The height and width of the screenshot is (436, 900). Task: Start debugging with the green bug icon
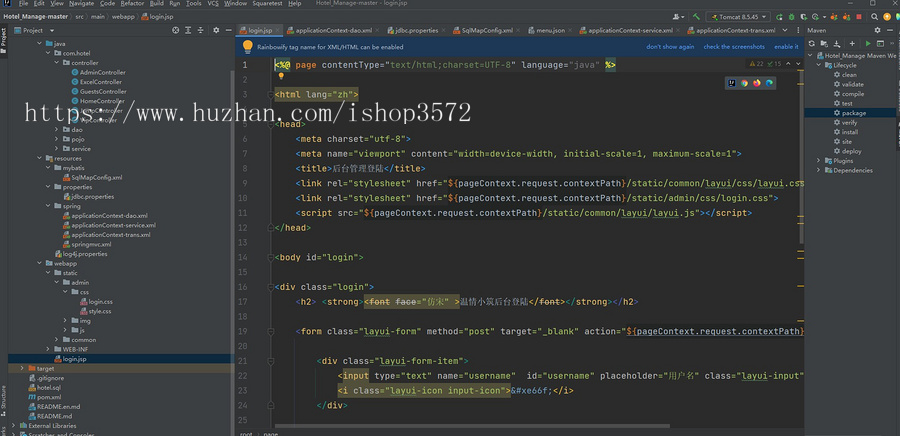tap(792, 17)
